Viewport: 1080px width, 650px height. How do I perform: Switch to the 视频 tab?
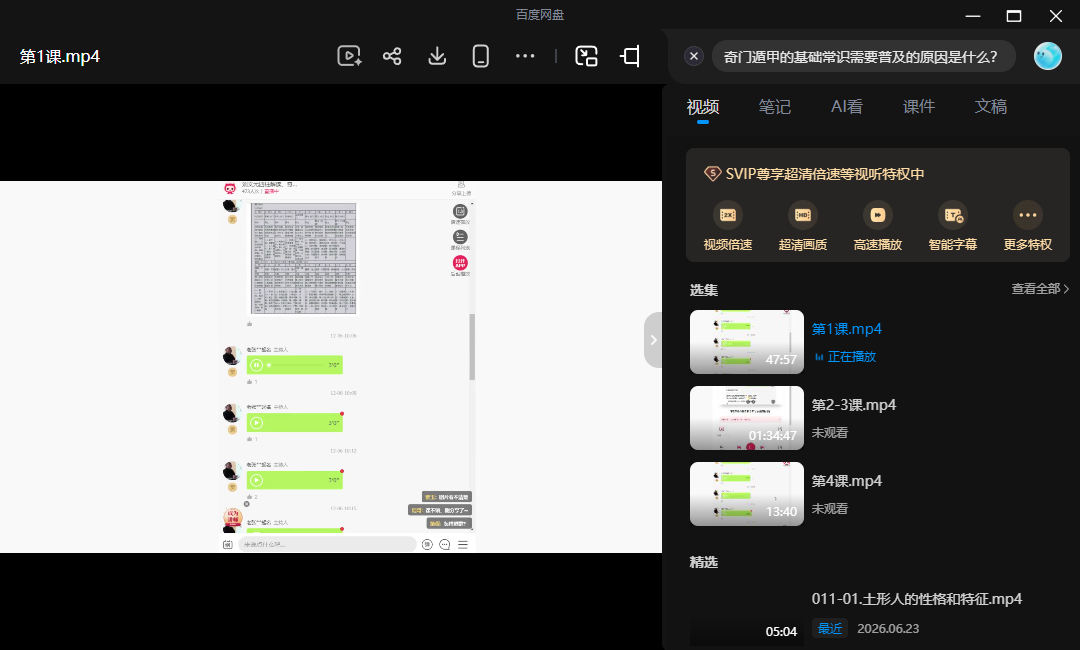703,107
